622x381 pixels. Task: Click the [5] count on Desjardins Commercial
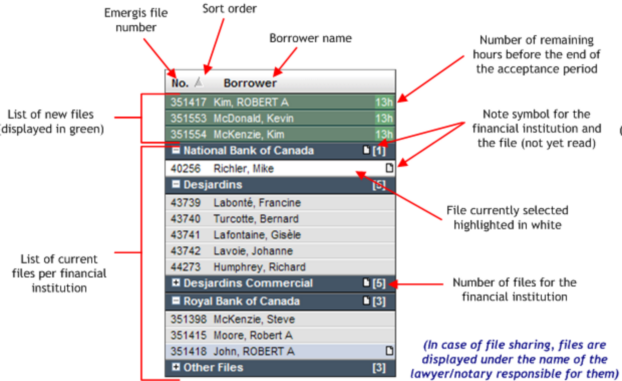tap(379, 283)
